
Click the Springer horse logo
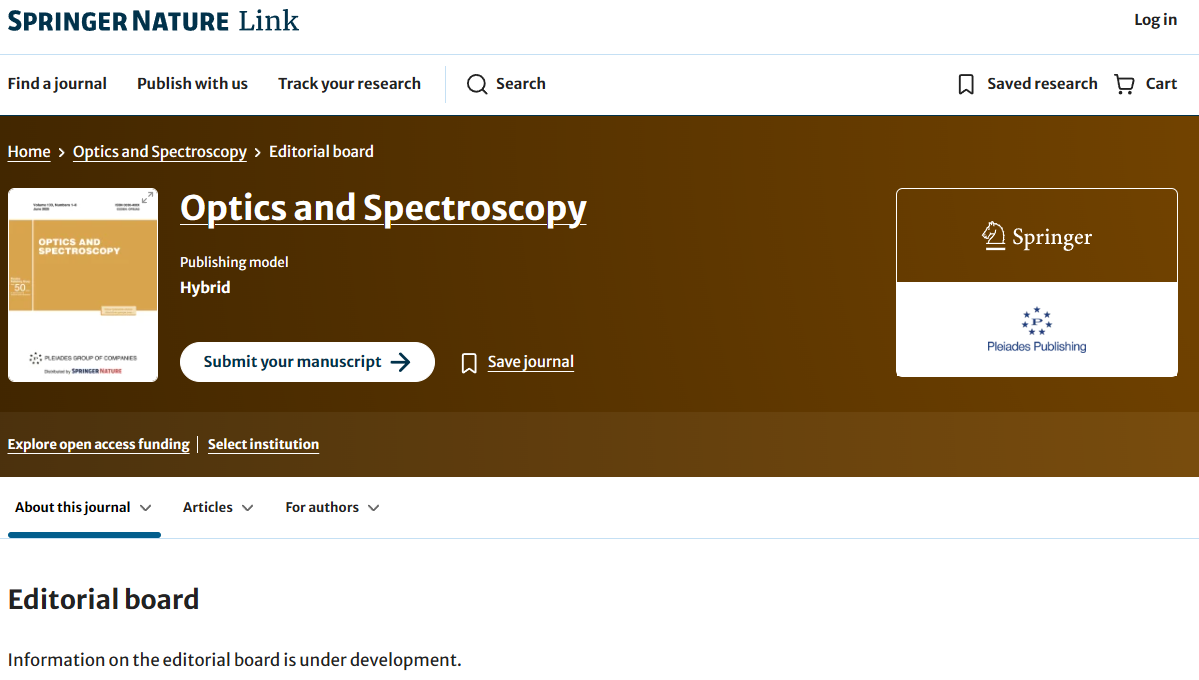coord(993,236)
